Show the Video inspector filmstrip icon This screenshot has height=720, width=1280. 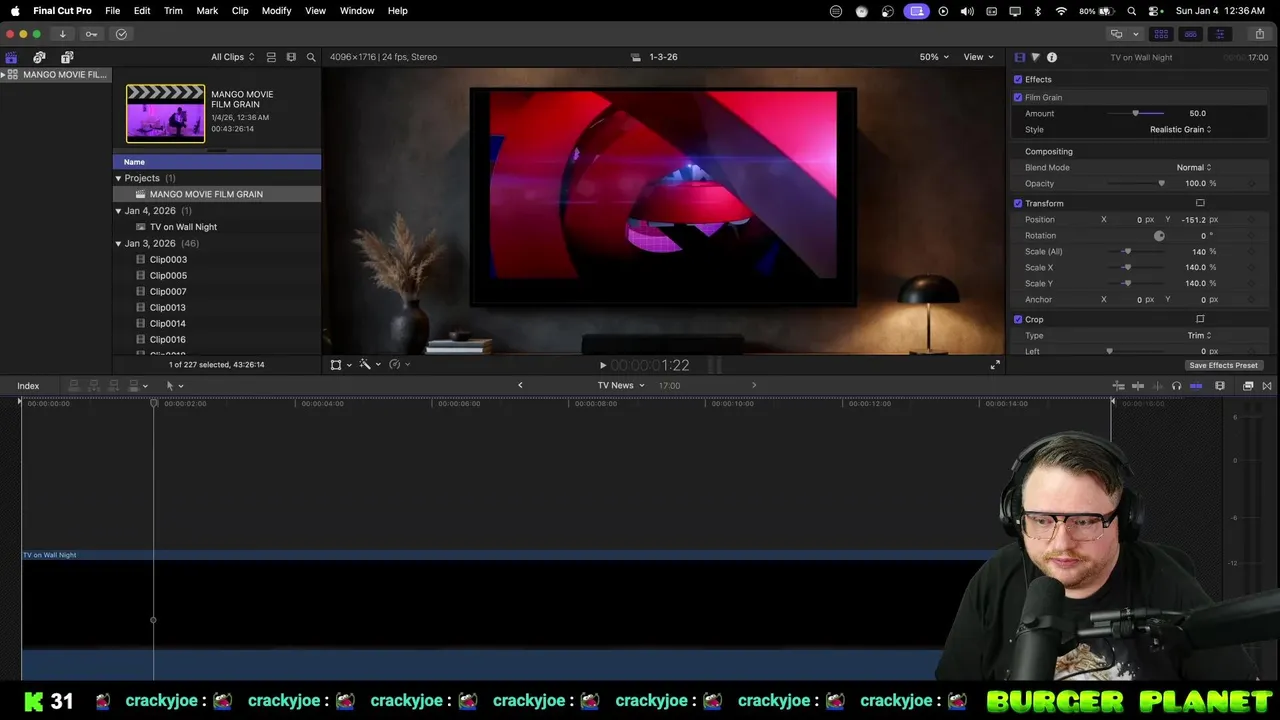point(1019,57)
